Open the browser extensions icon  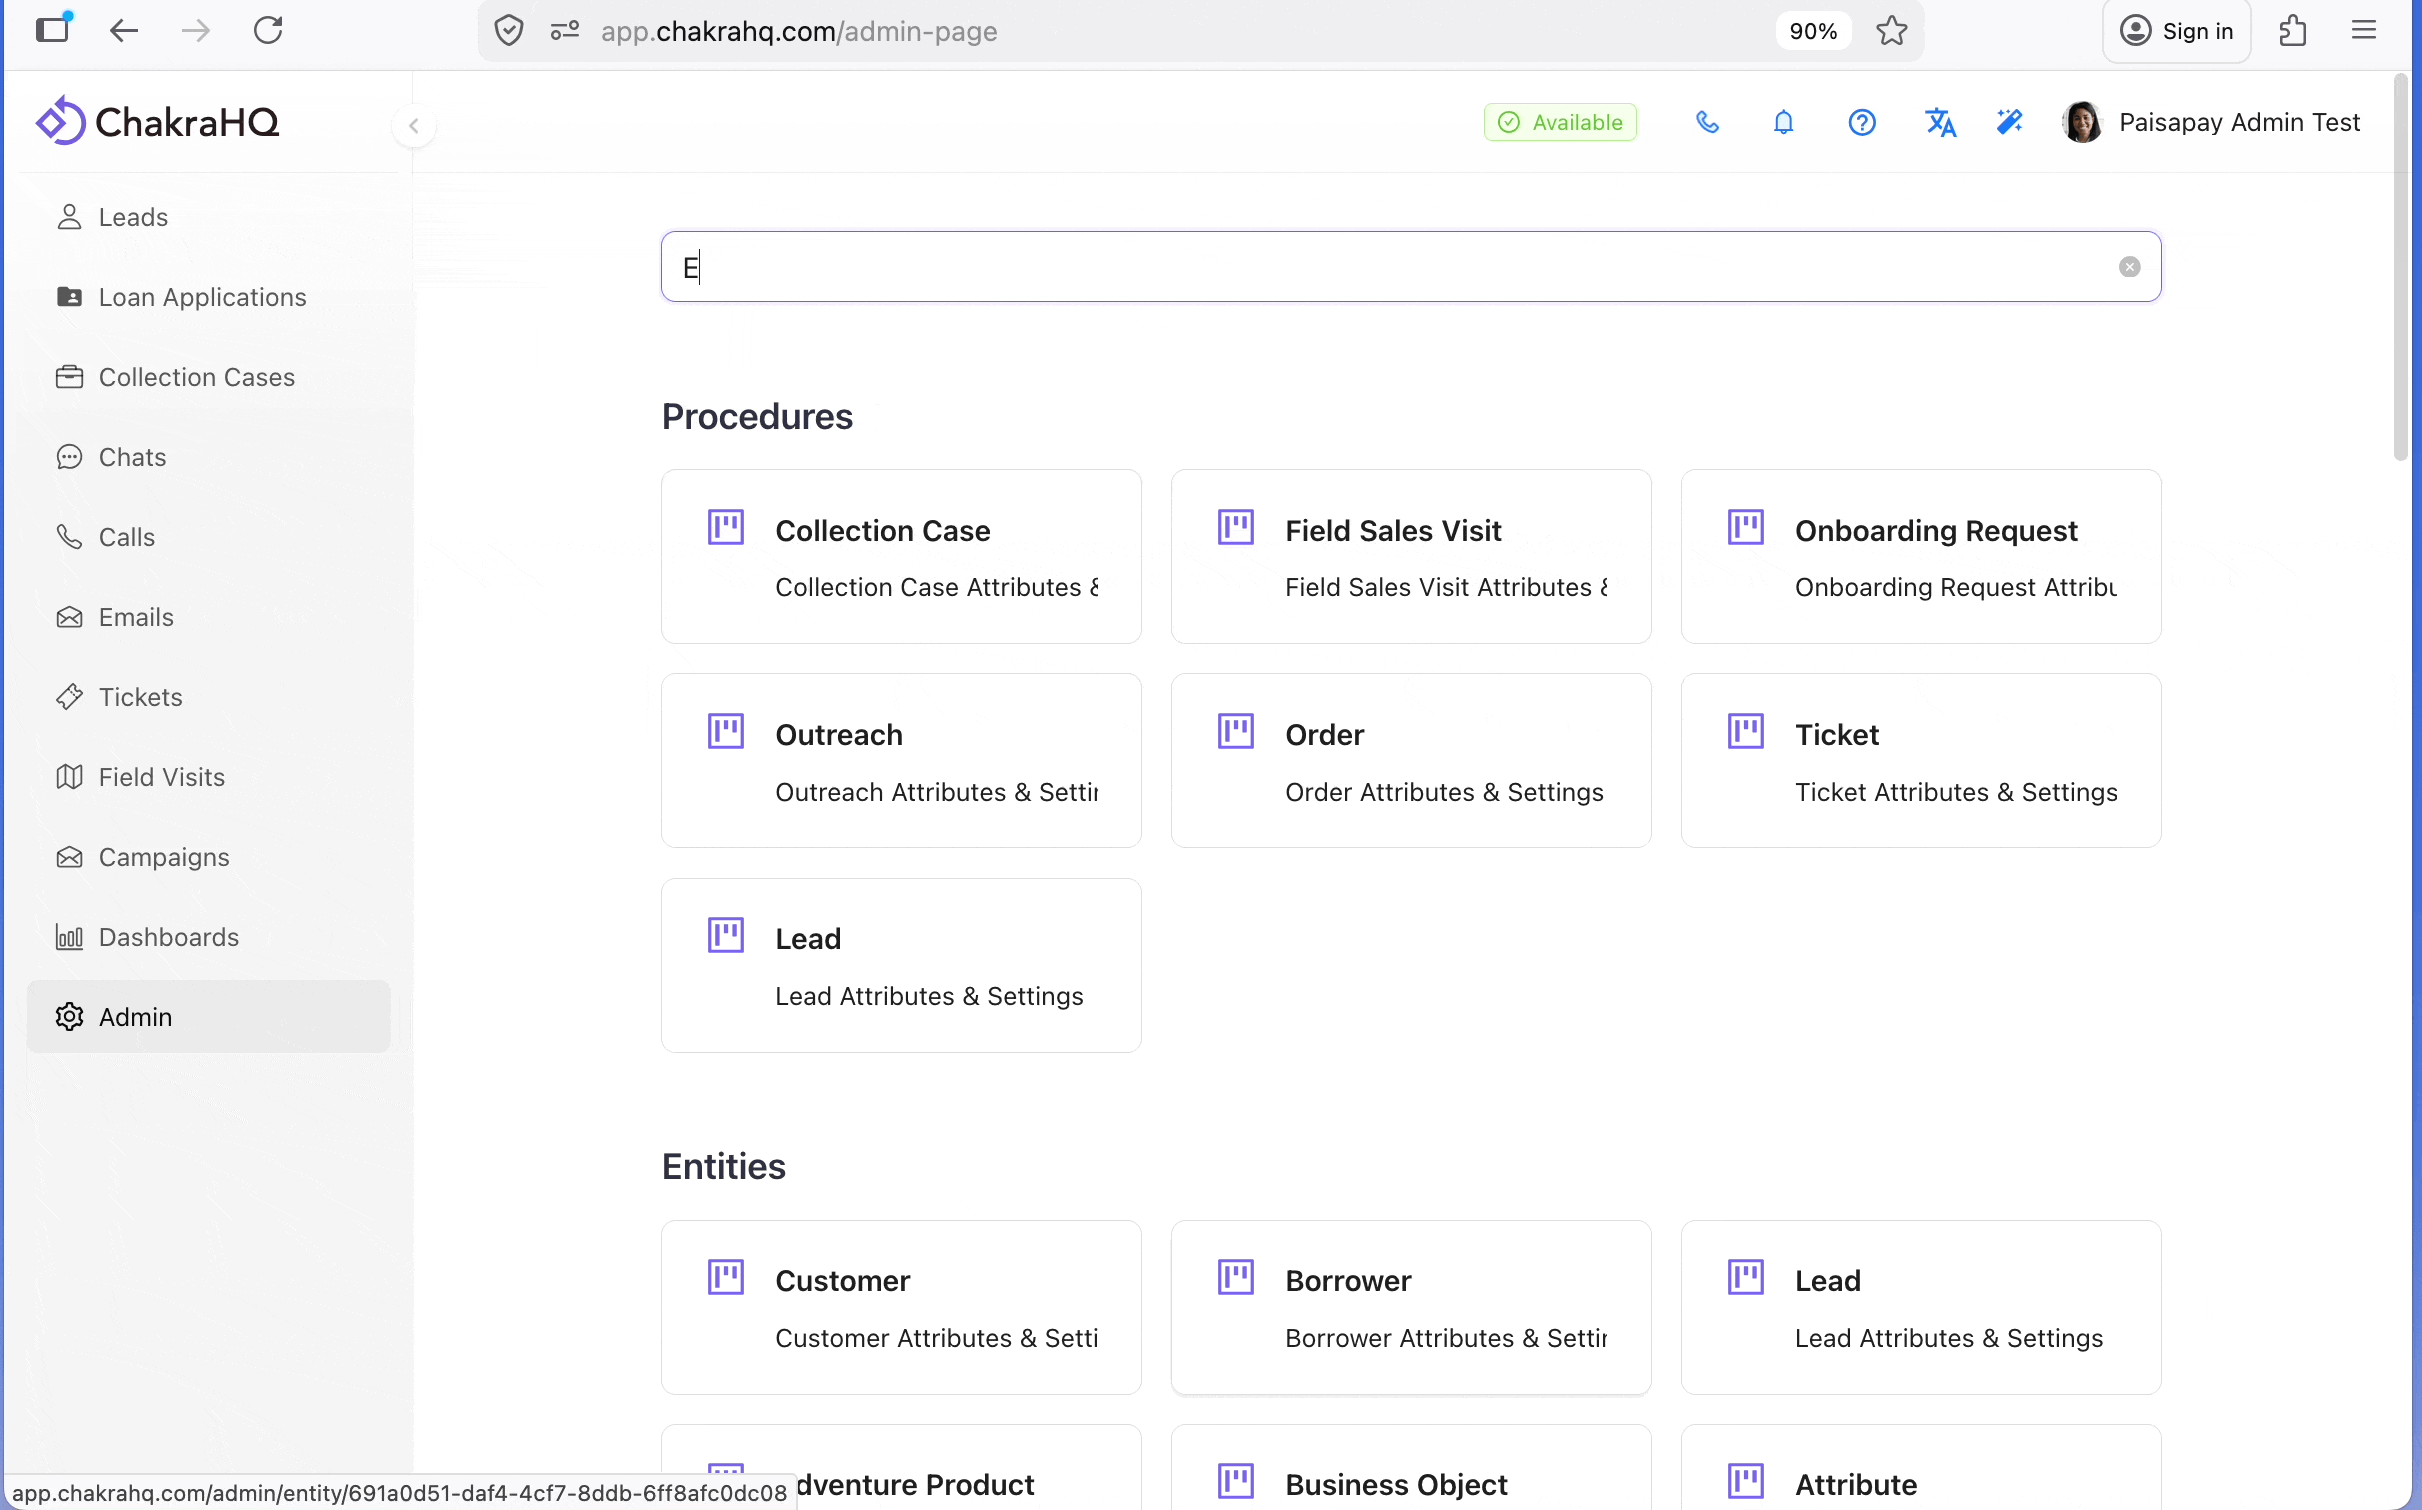2292,31
